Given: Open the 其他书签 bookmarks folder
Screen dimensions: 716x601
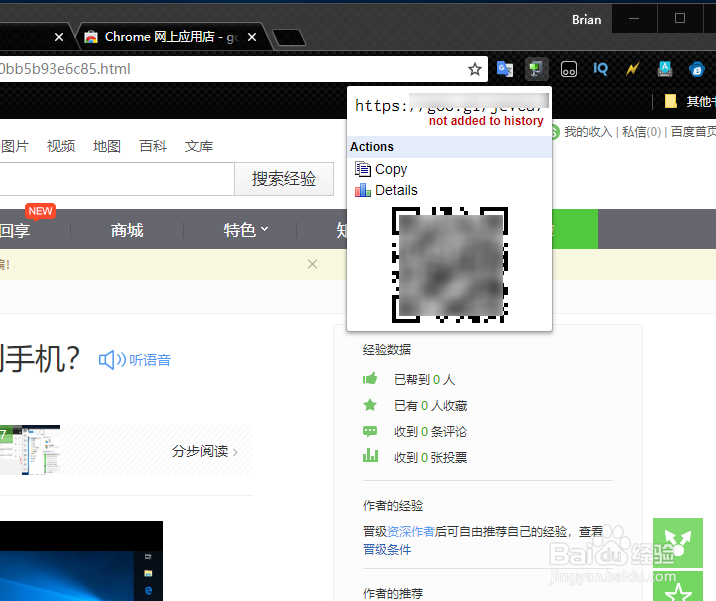Looking at the screenshot, I should (690, 101).
